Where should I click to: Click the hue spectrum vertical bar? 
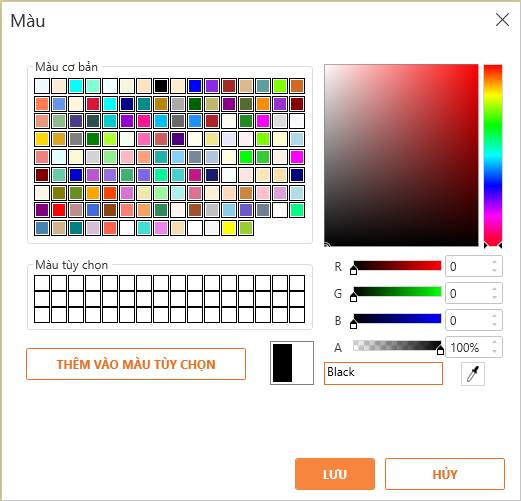[493, 155]
